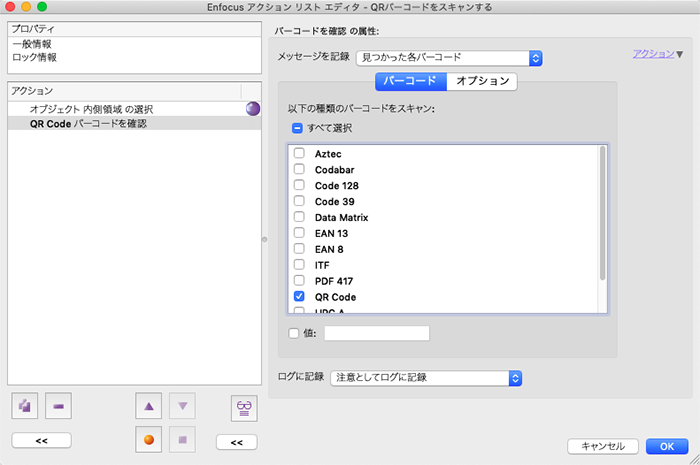Image resolution: width=700 pixels, height=465 pixels.
Task: Select ロック情報 in properties list
Action: tap(34, 58)
